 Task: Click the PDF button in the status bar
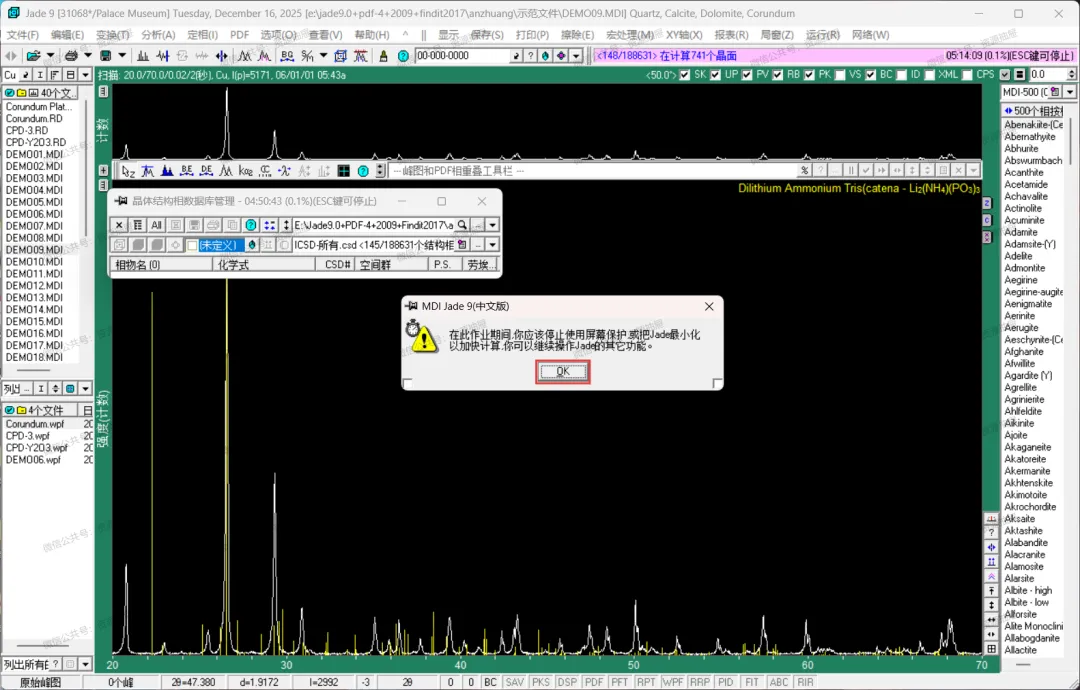(x=594, y=682)
